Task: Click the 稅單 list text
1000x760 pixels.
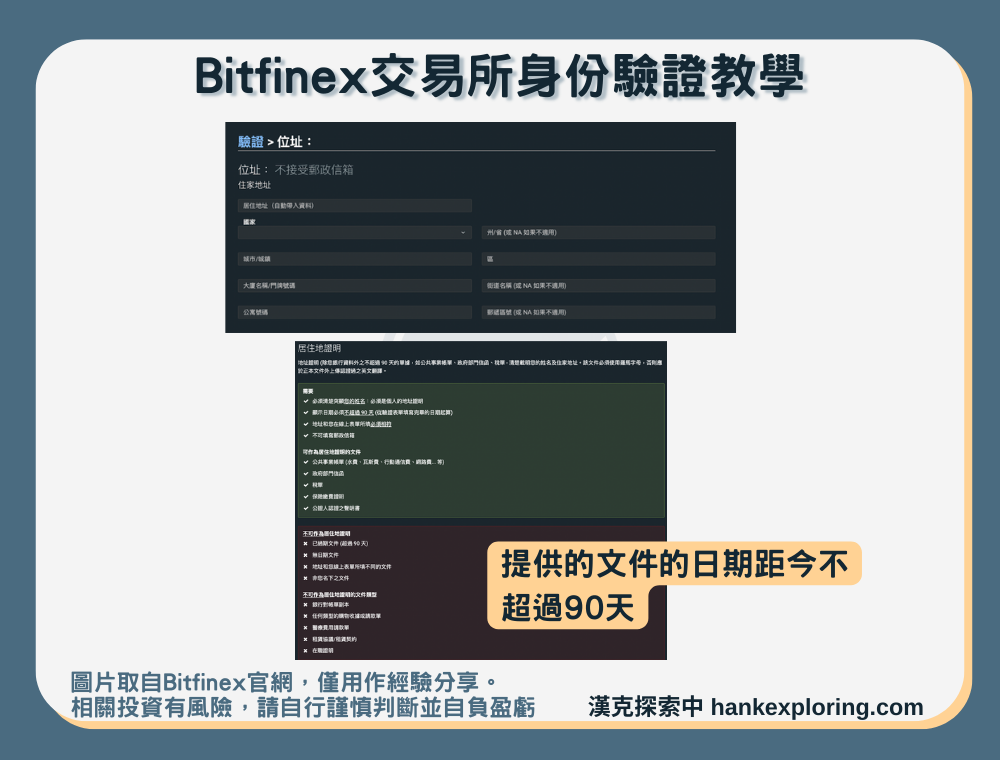Action: tap(317, 485)
